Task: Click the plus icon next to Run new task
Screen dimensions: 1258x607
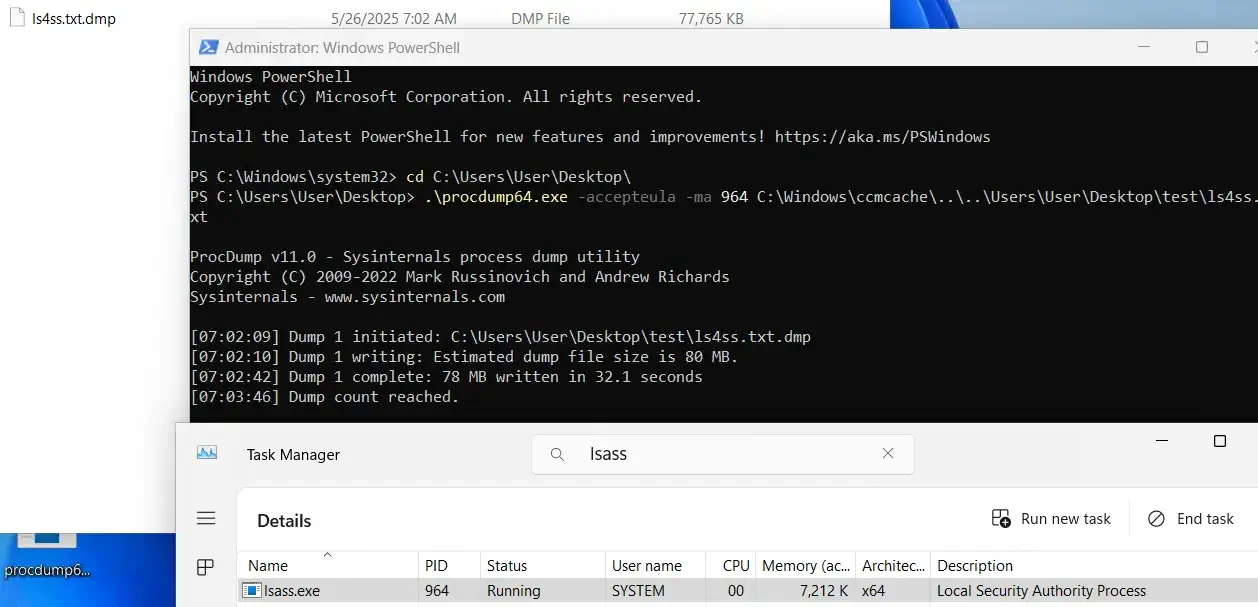Action: click(x=1000, y=518)
